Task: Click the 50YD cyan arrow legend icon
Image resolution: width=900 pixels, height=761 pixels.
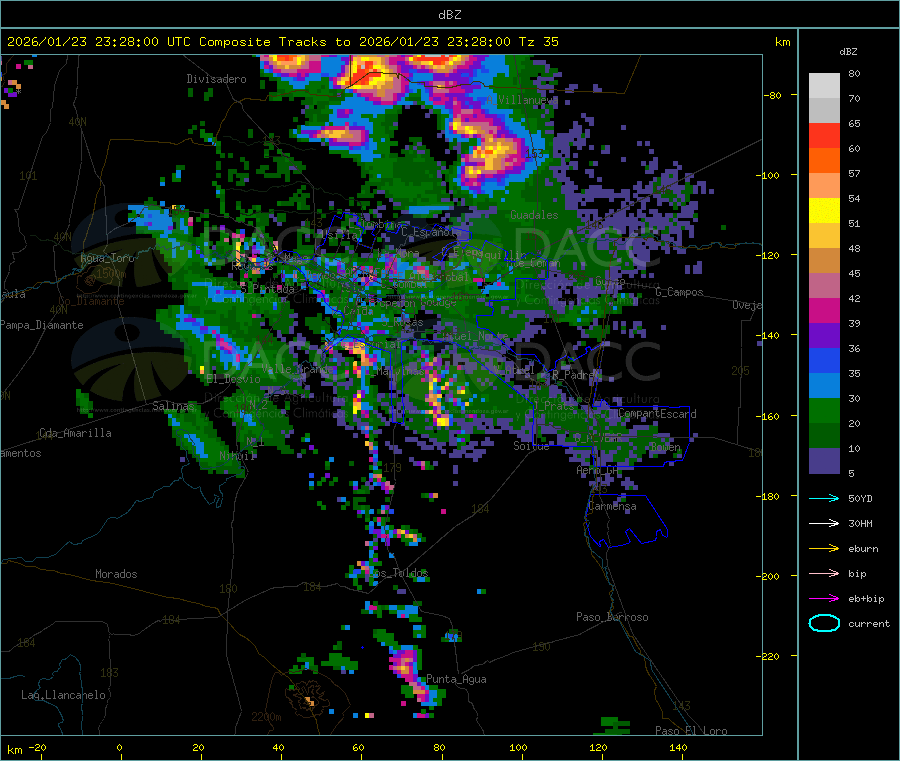Action: point(824,498)
